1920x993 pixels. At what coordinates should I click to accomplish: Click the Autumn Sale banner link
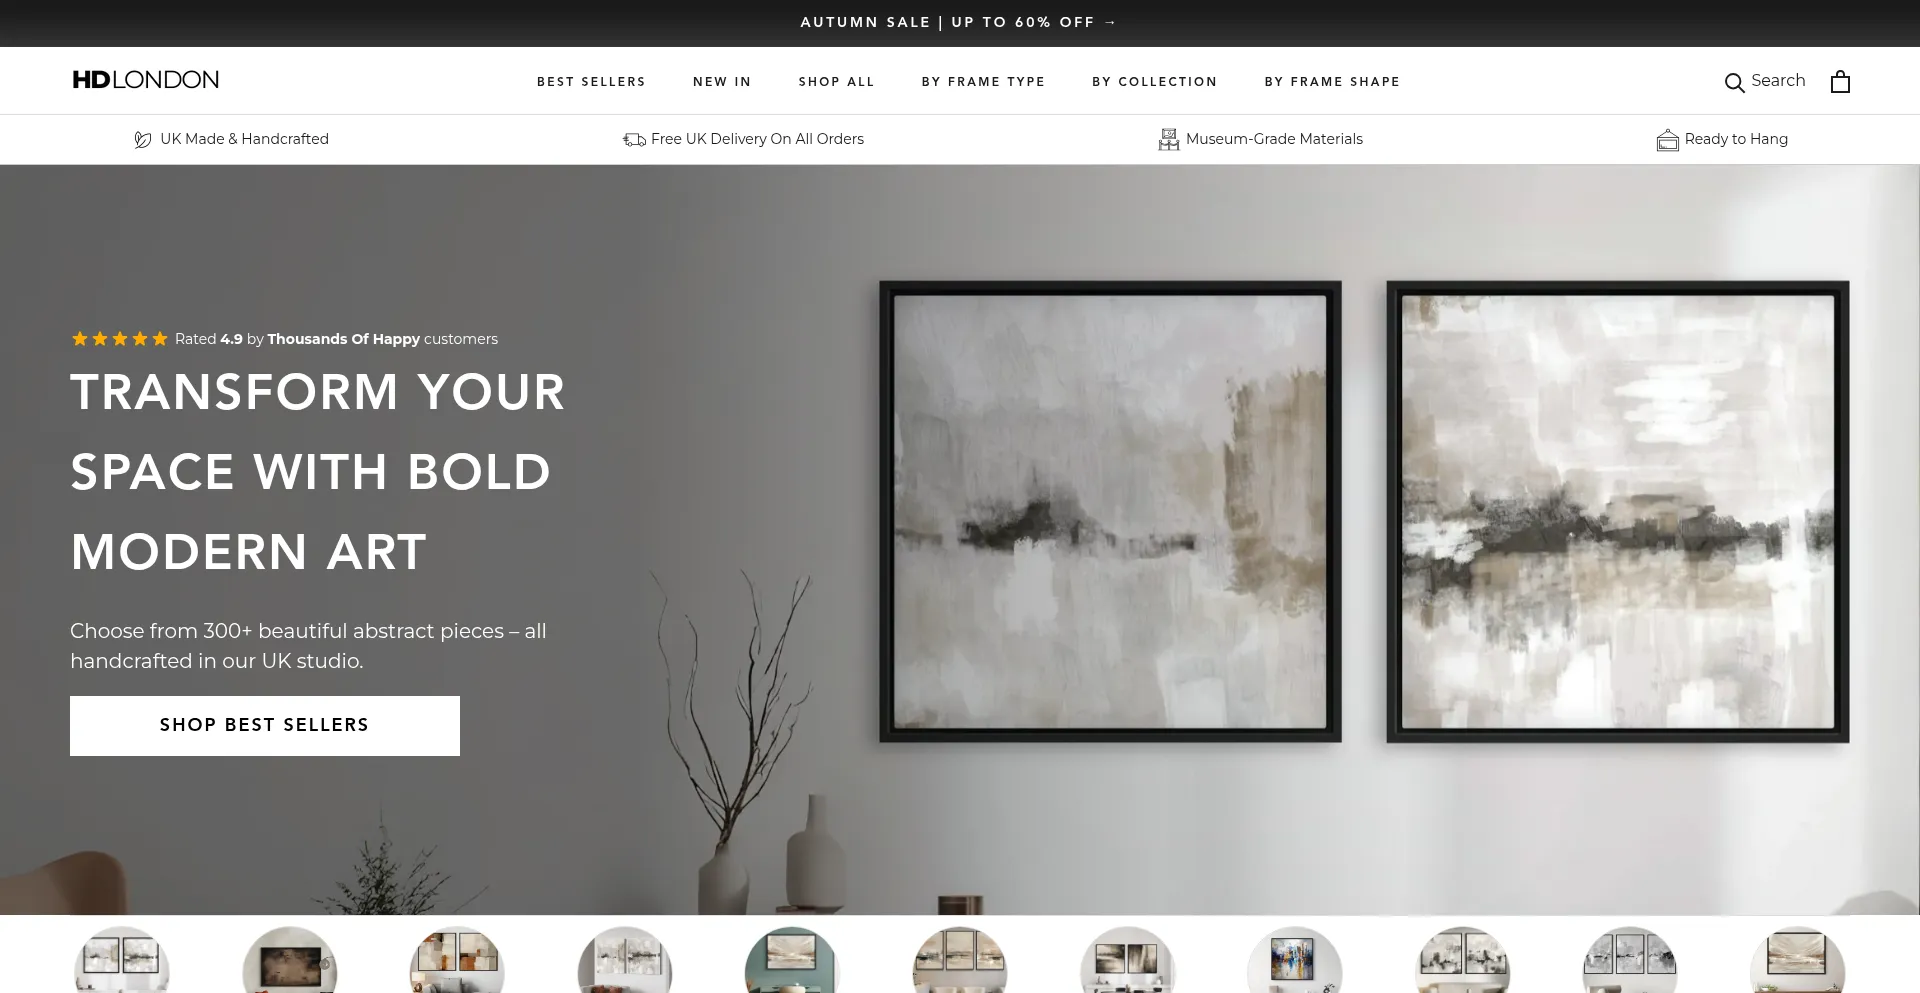click(x=958, y=22)
